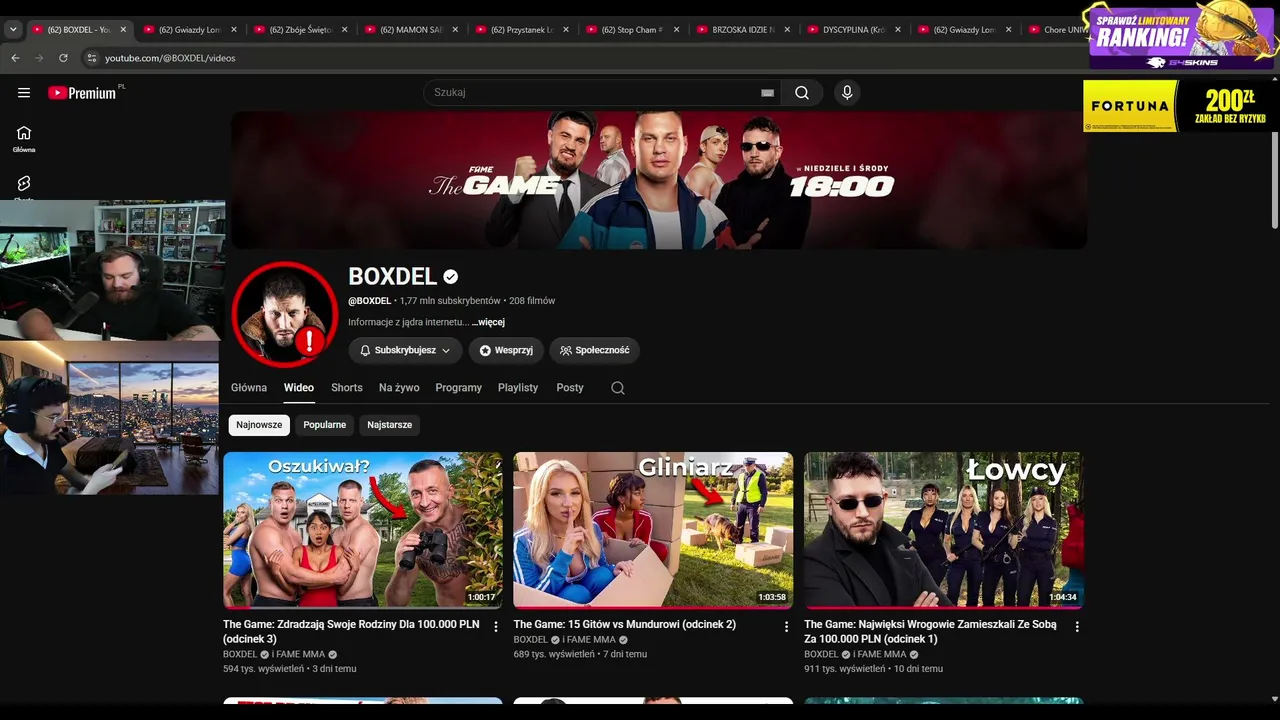Open the on-screen keyboard in search box

tap(767, 93)
